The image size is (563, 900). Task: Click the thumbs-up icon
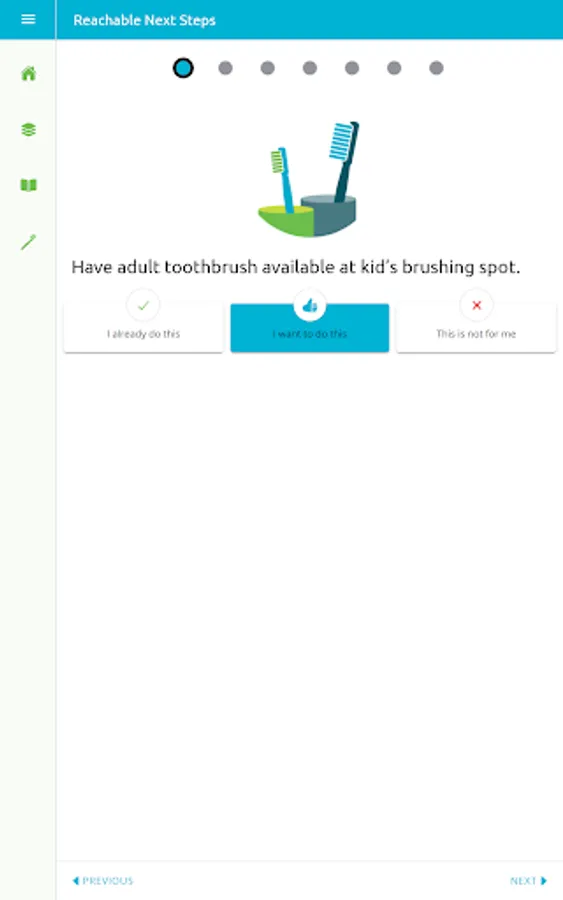(x=310, y=305)
